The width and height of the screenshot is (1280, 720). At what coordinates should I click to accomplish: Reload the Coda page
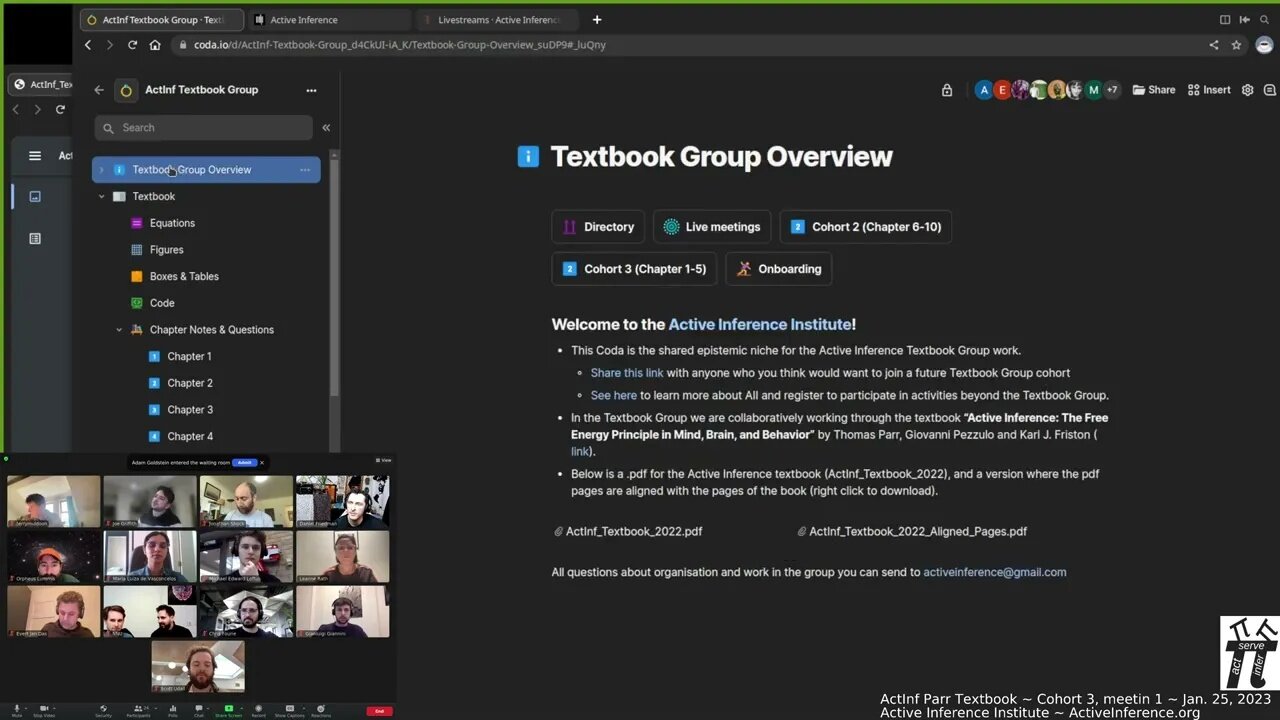point(132,45)
